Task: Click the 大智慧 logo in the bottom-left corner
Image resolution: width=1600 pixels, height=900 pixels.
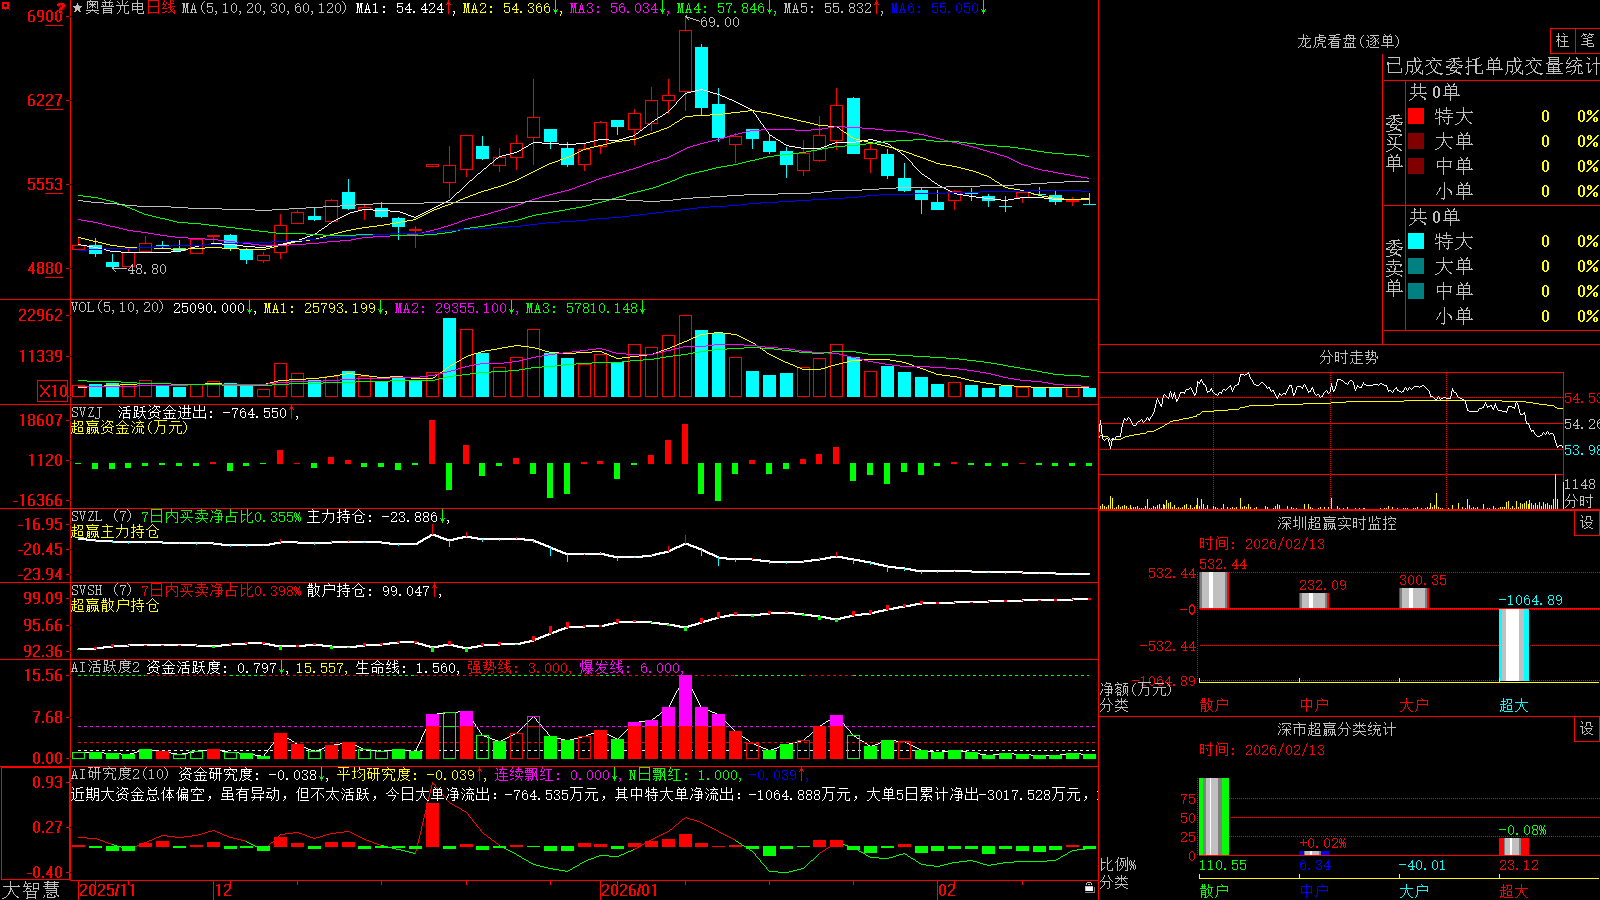Action: click(31, 890)
